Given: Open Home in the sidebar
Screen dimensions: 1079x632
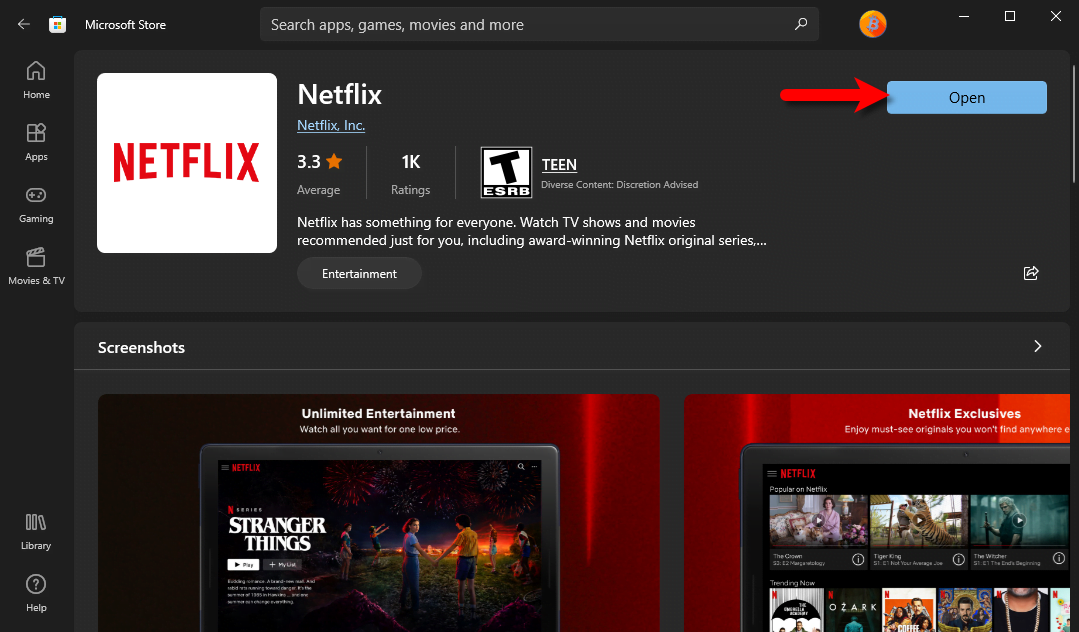Looking at the screenshot, I should point(36,81).
